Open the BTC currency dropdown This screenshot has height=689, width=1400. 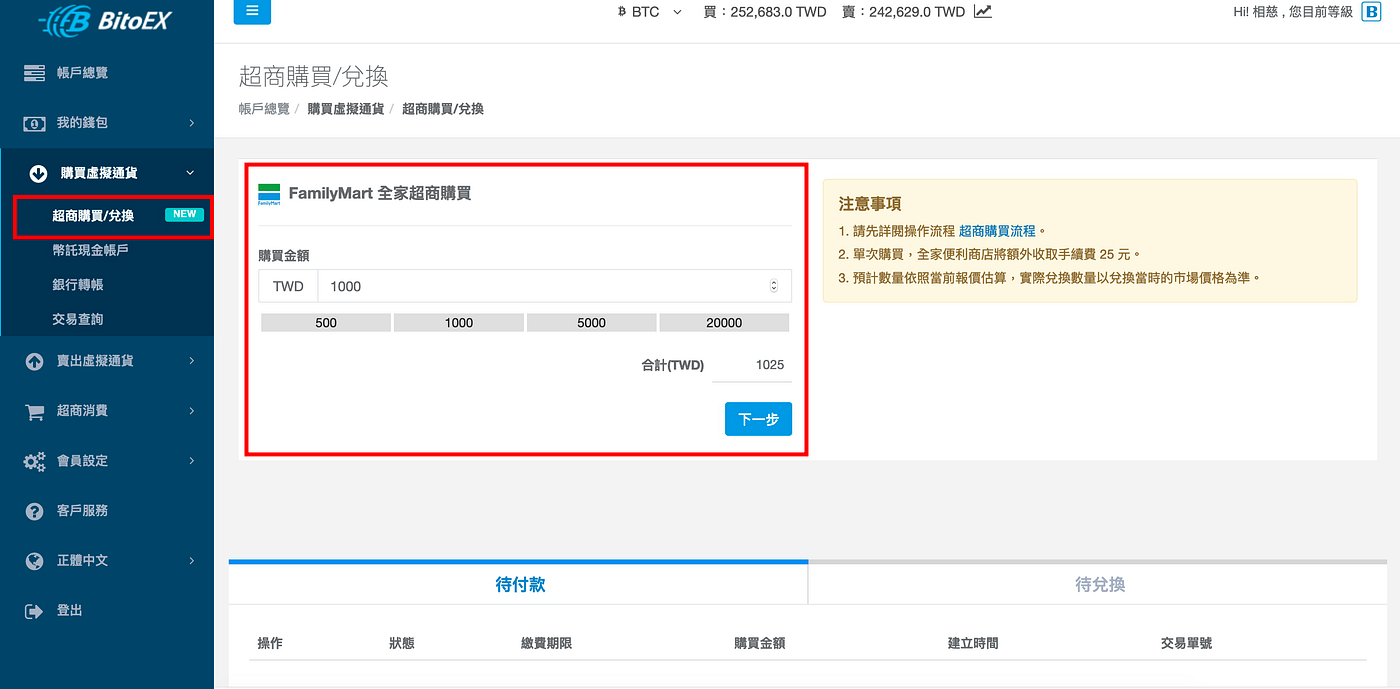pyautogui.click(x=650, y=12)
